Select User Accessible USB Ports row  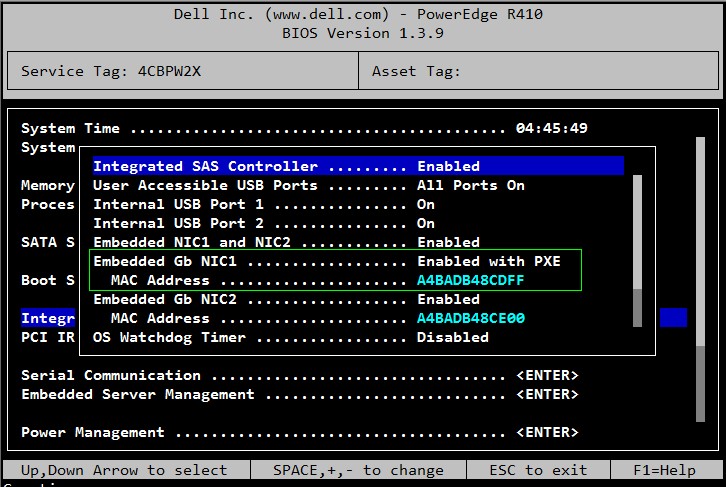click(x=309, y=185)
